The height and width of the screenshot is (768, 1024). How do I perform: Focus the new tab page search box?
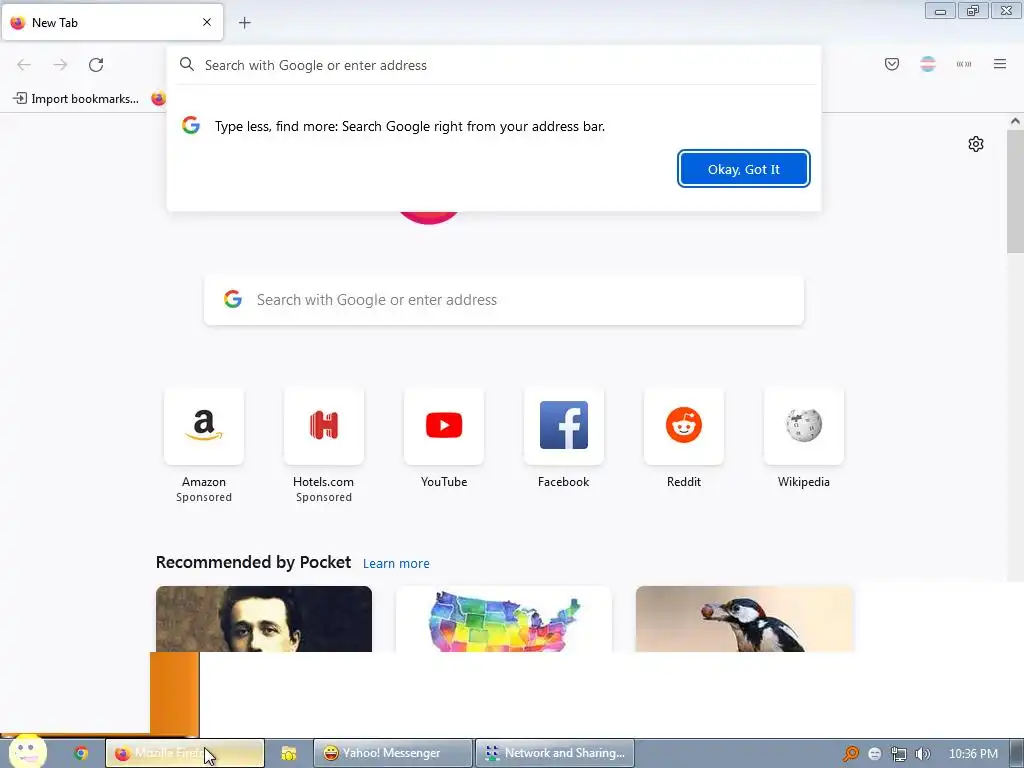click(x=504, y=300)
